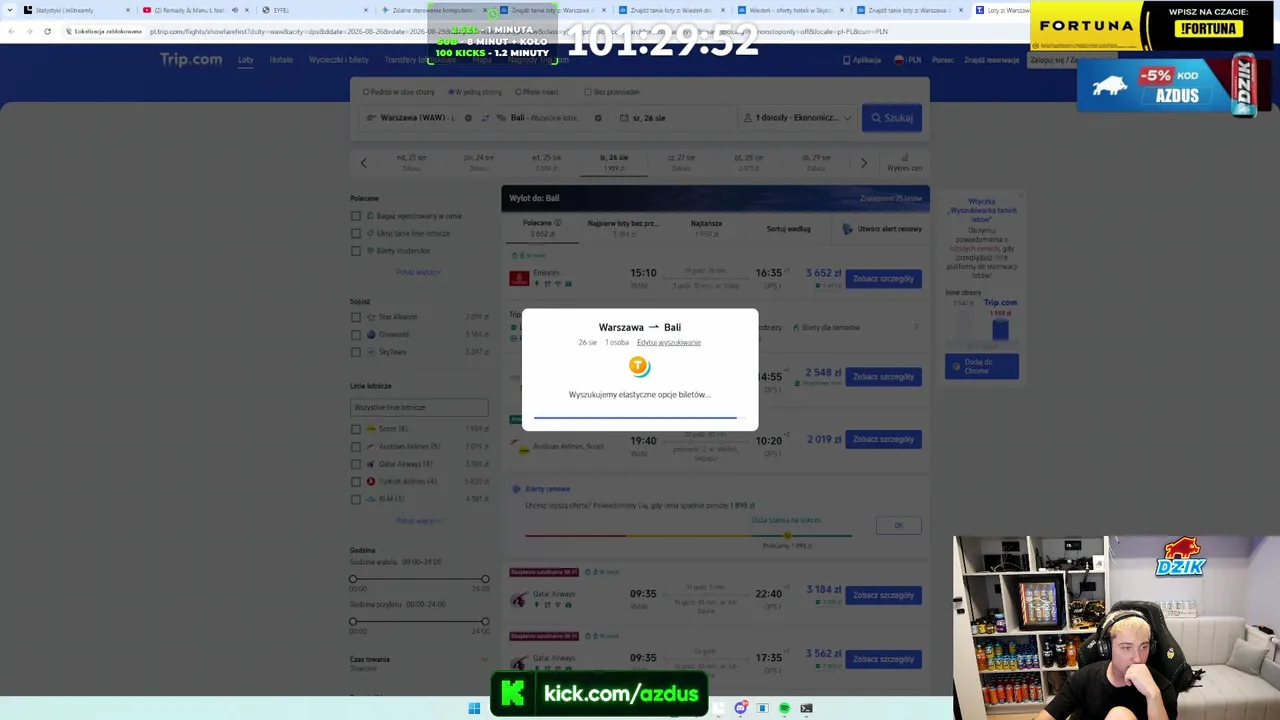Open the Hotele menu item
This screenshot has width=1280, height=720.
[281, 60]
